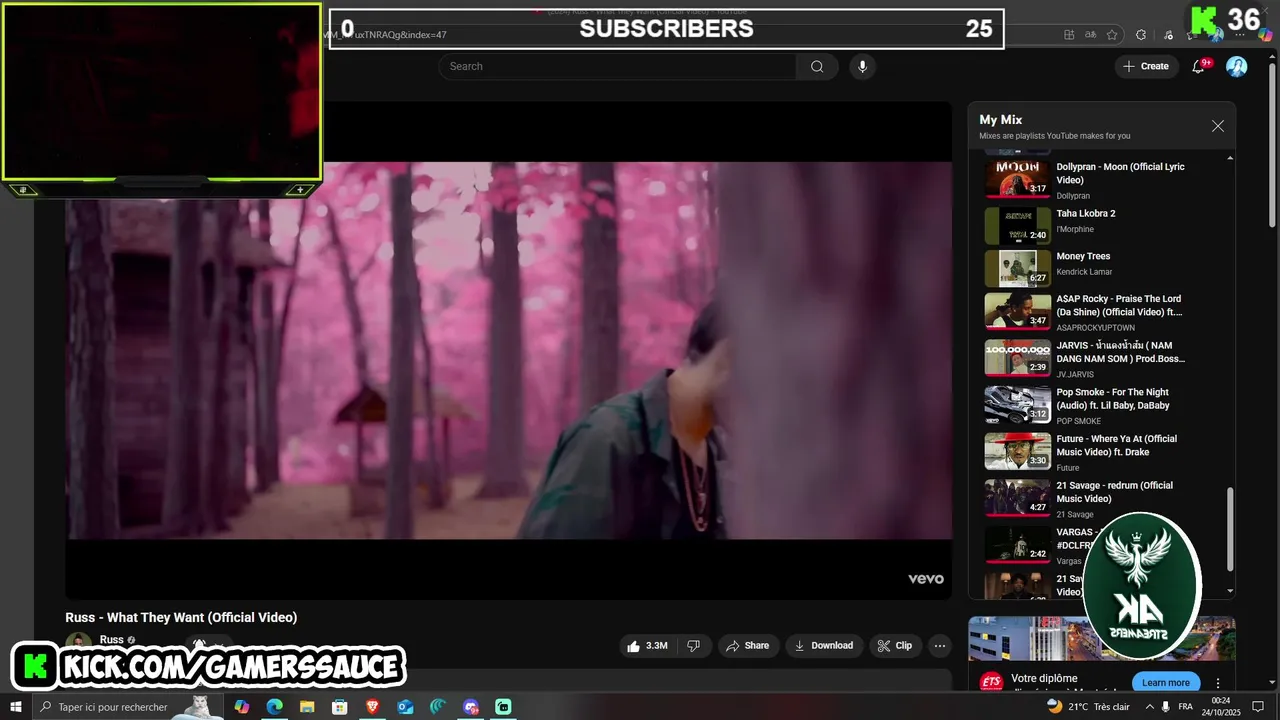The width and height of the screenshot is (1280, 720).
Task: Show hidden system tray icons chevron
Action: [x=1150, y=707]
